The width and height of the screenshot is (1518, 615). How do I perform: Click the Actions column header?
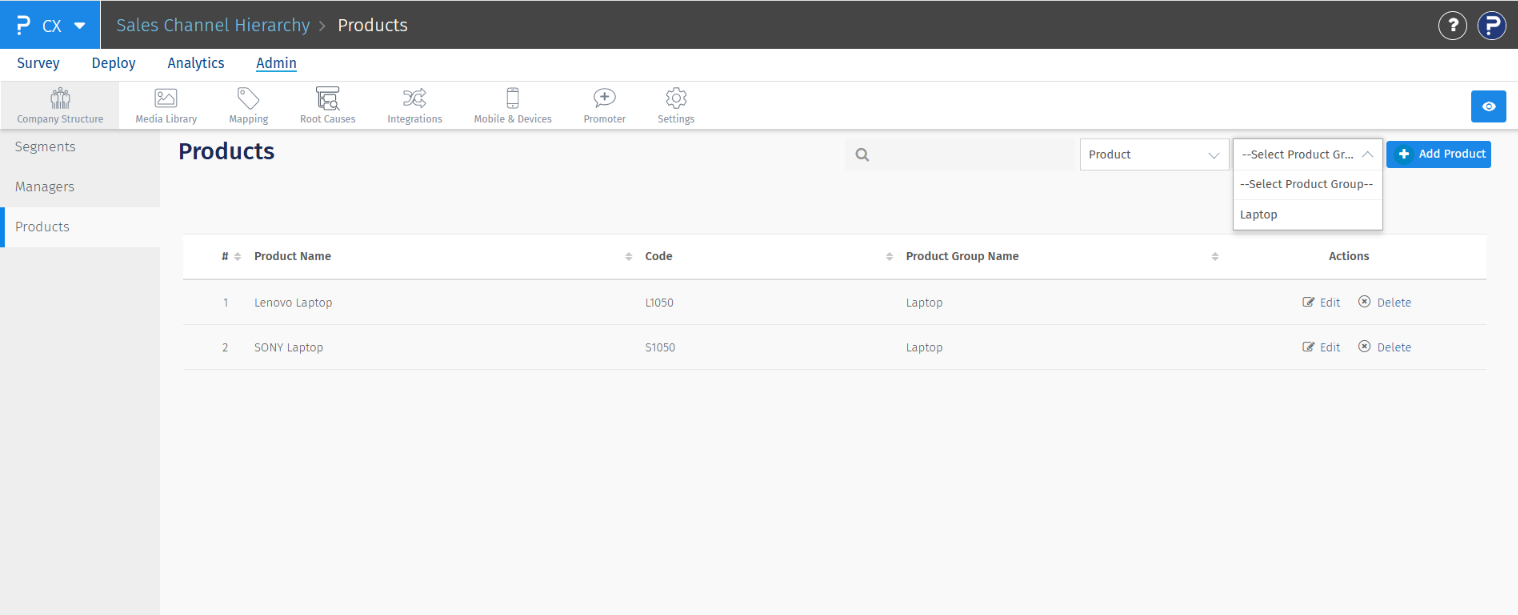tap(1348, 256)
